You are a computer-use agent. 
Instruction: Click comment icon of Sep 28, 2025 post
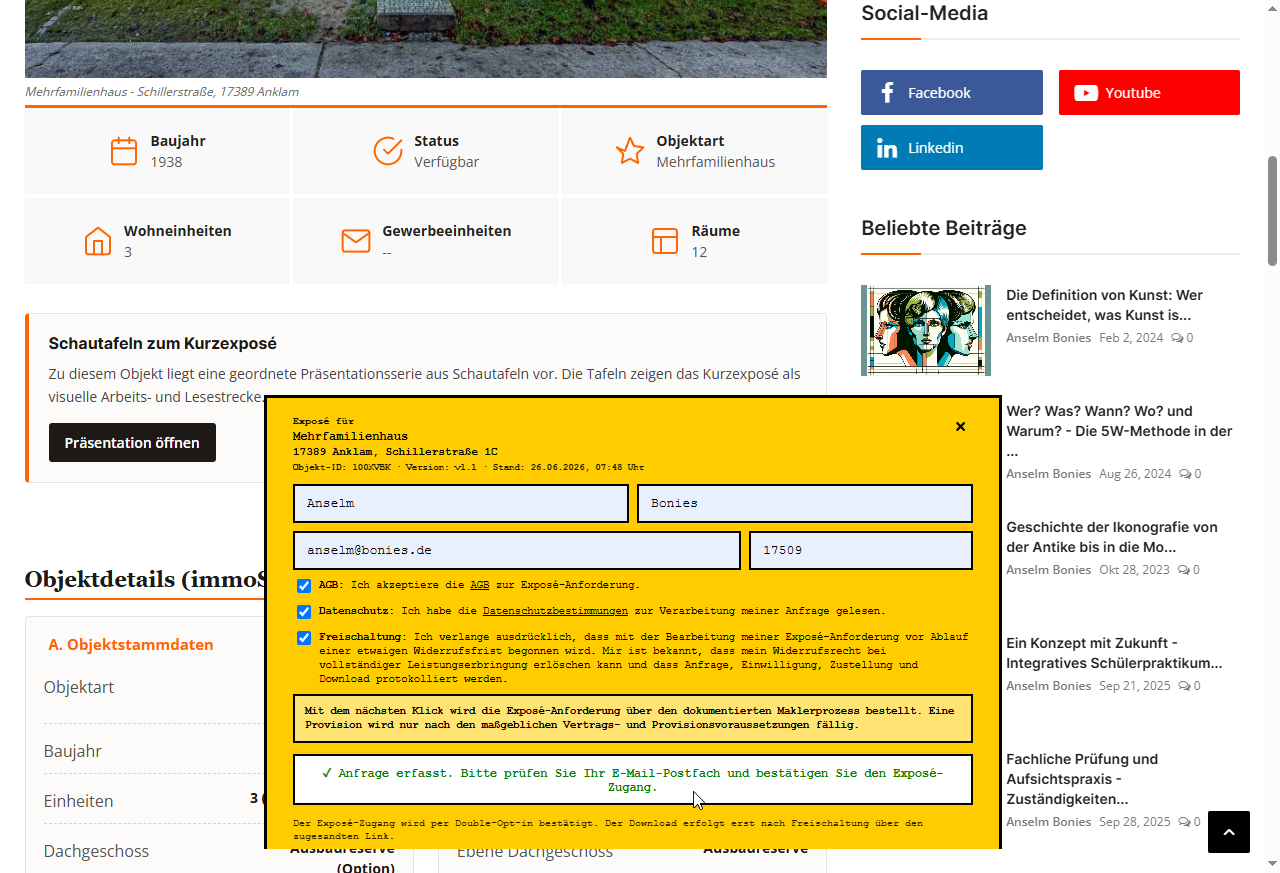pos(1186,822)
